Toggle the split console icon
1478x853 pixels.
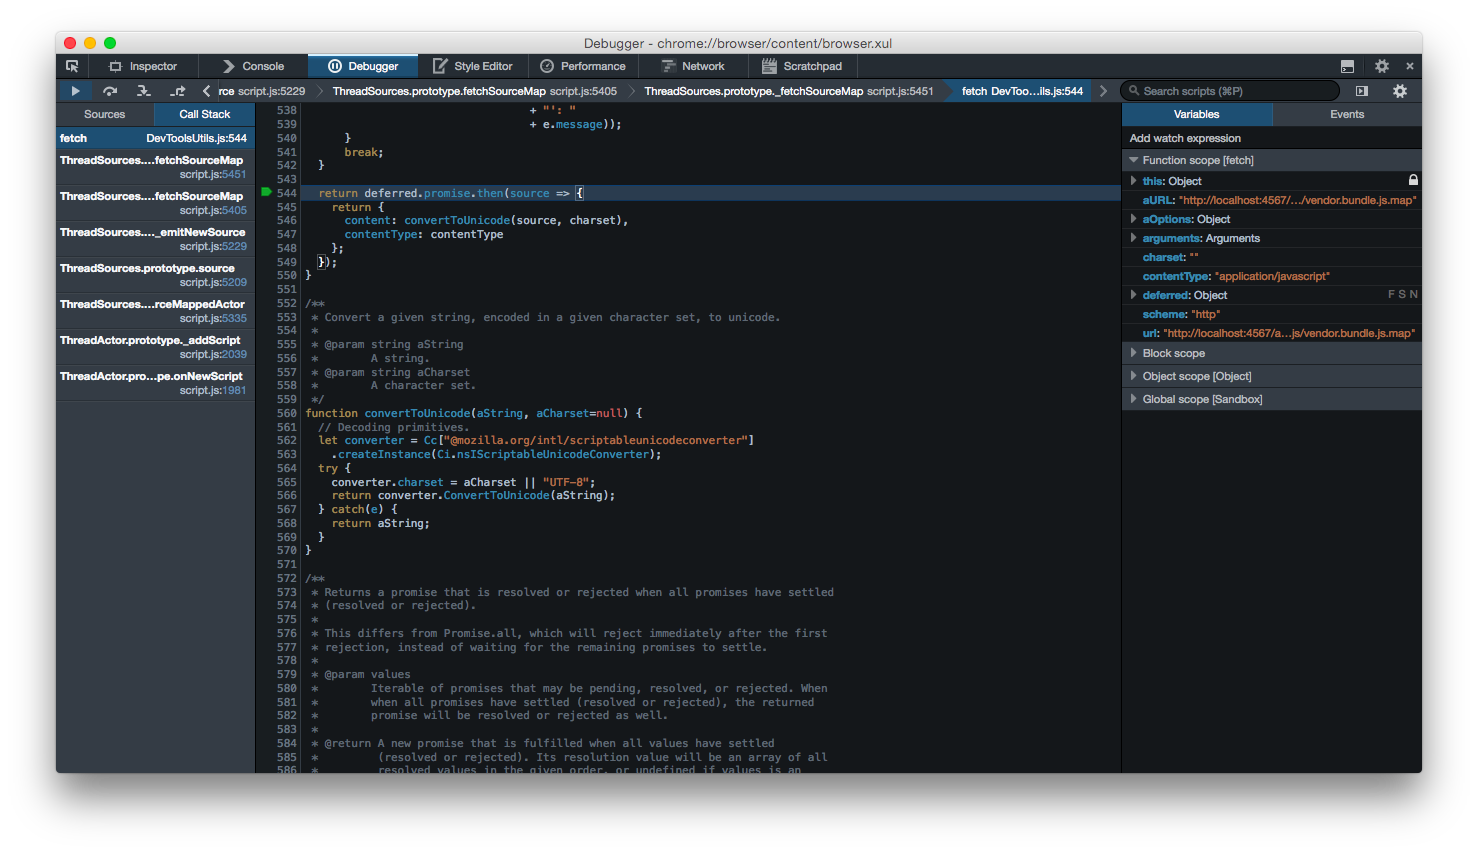tap(1347, 66)
